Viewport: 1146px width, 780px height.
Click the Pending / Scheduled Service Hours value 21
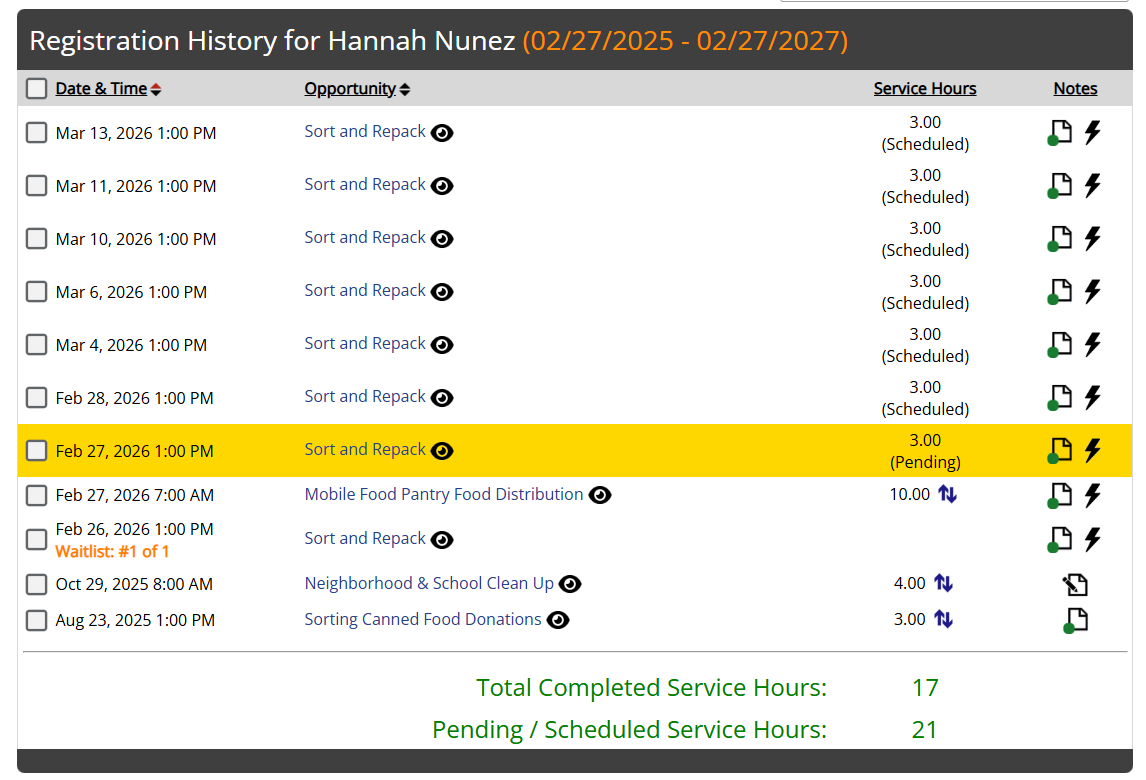[925, 730]
